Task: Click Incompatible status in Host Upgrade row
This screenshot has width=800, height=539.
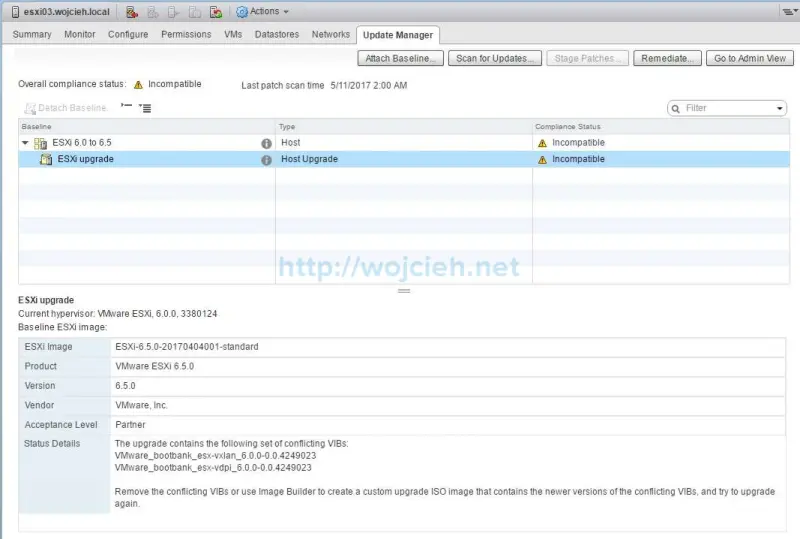Action: [578, 159]
